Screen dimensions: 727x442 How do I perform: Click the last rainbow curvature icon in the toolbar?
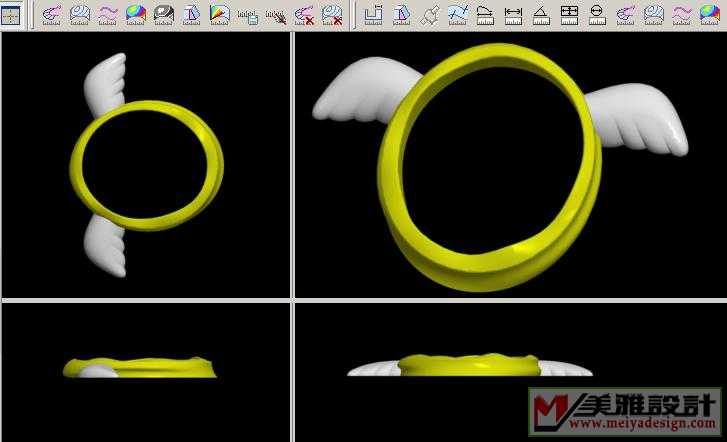tap(709, 15)
